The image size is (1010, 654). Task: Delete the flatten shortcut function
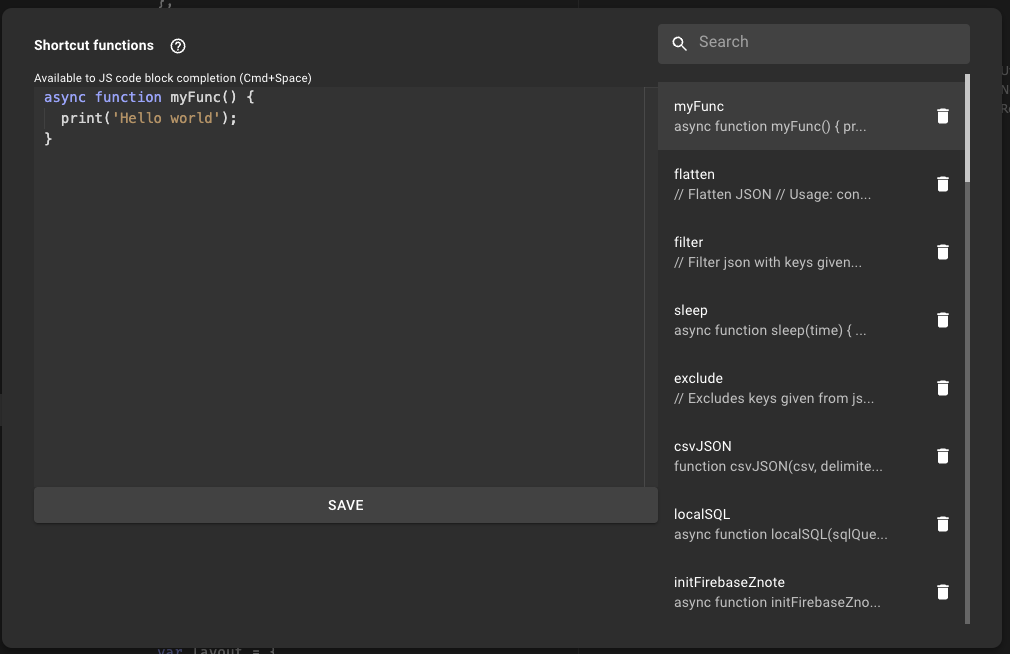pyautogui.click(x=942, y=184)
